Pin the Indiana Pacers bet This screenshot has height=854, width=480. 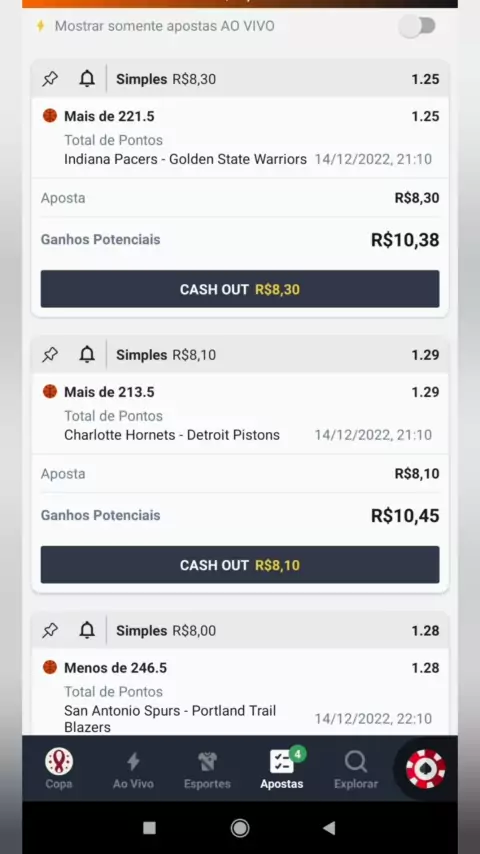pyautogui.click(x=50, y=79)
